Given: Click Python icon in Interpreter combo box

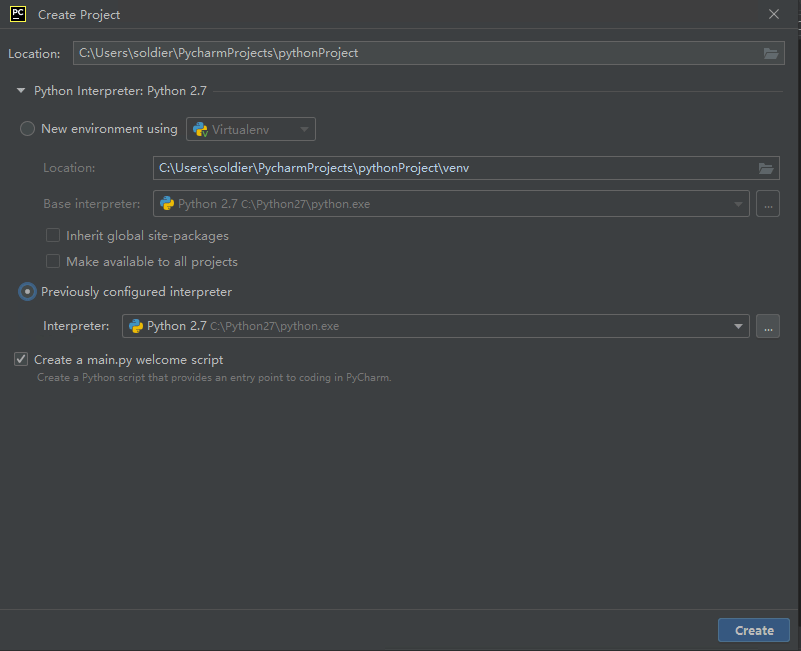Looking at the screenshot, I should click(136, 326).
